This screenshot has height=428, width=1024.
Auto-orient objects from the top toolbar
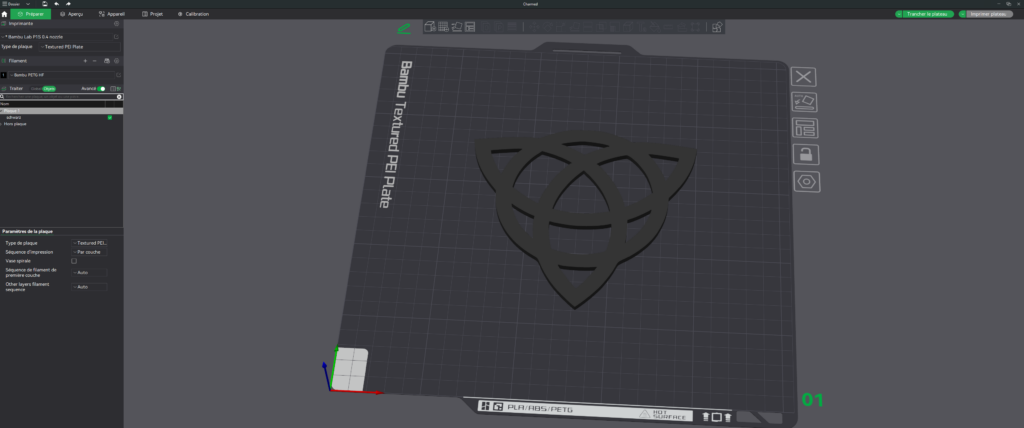tap(457, 27)
